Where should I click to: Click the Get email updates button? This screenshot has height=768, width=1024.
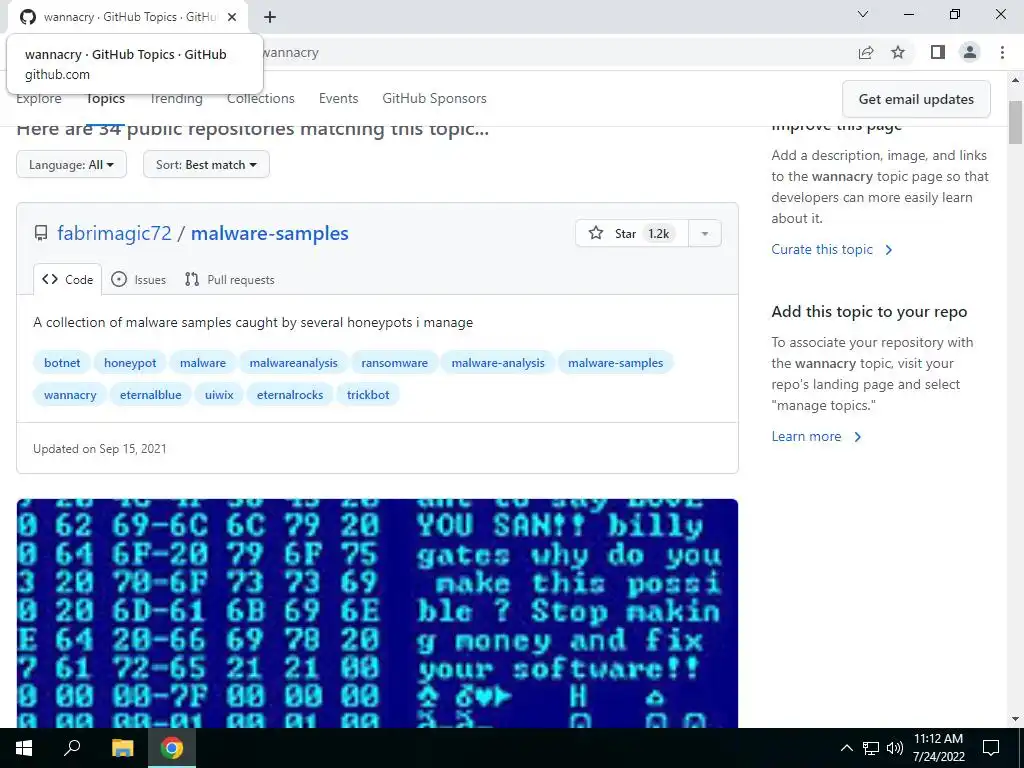pos(916,99)
